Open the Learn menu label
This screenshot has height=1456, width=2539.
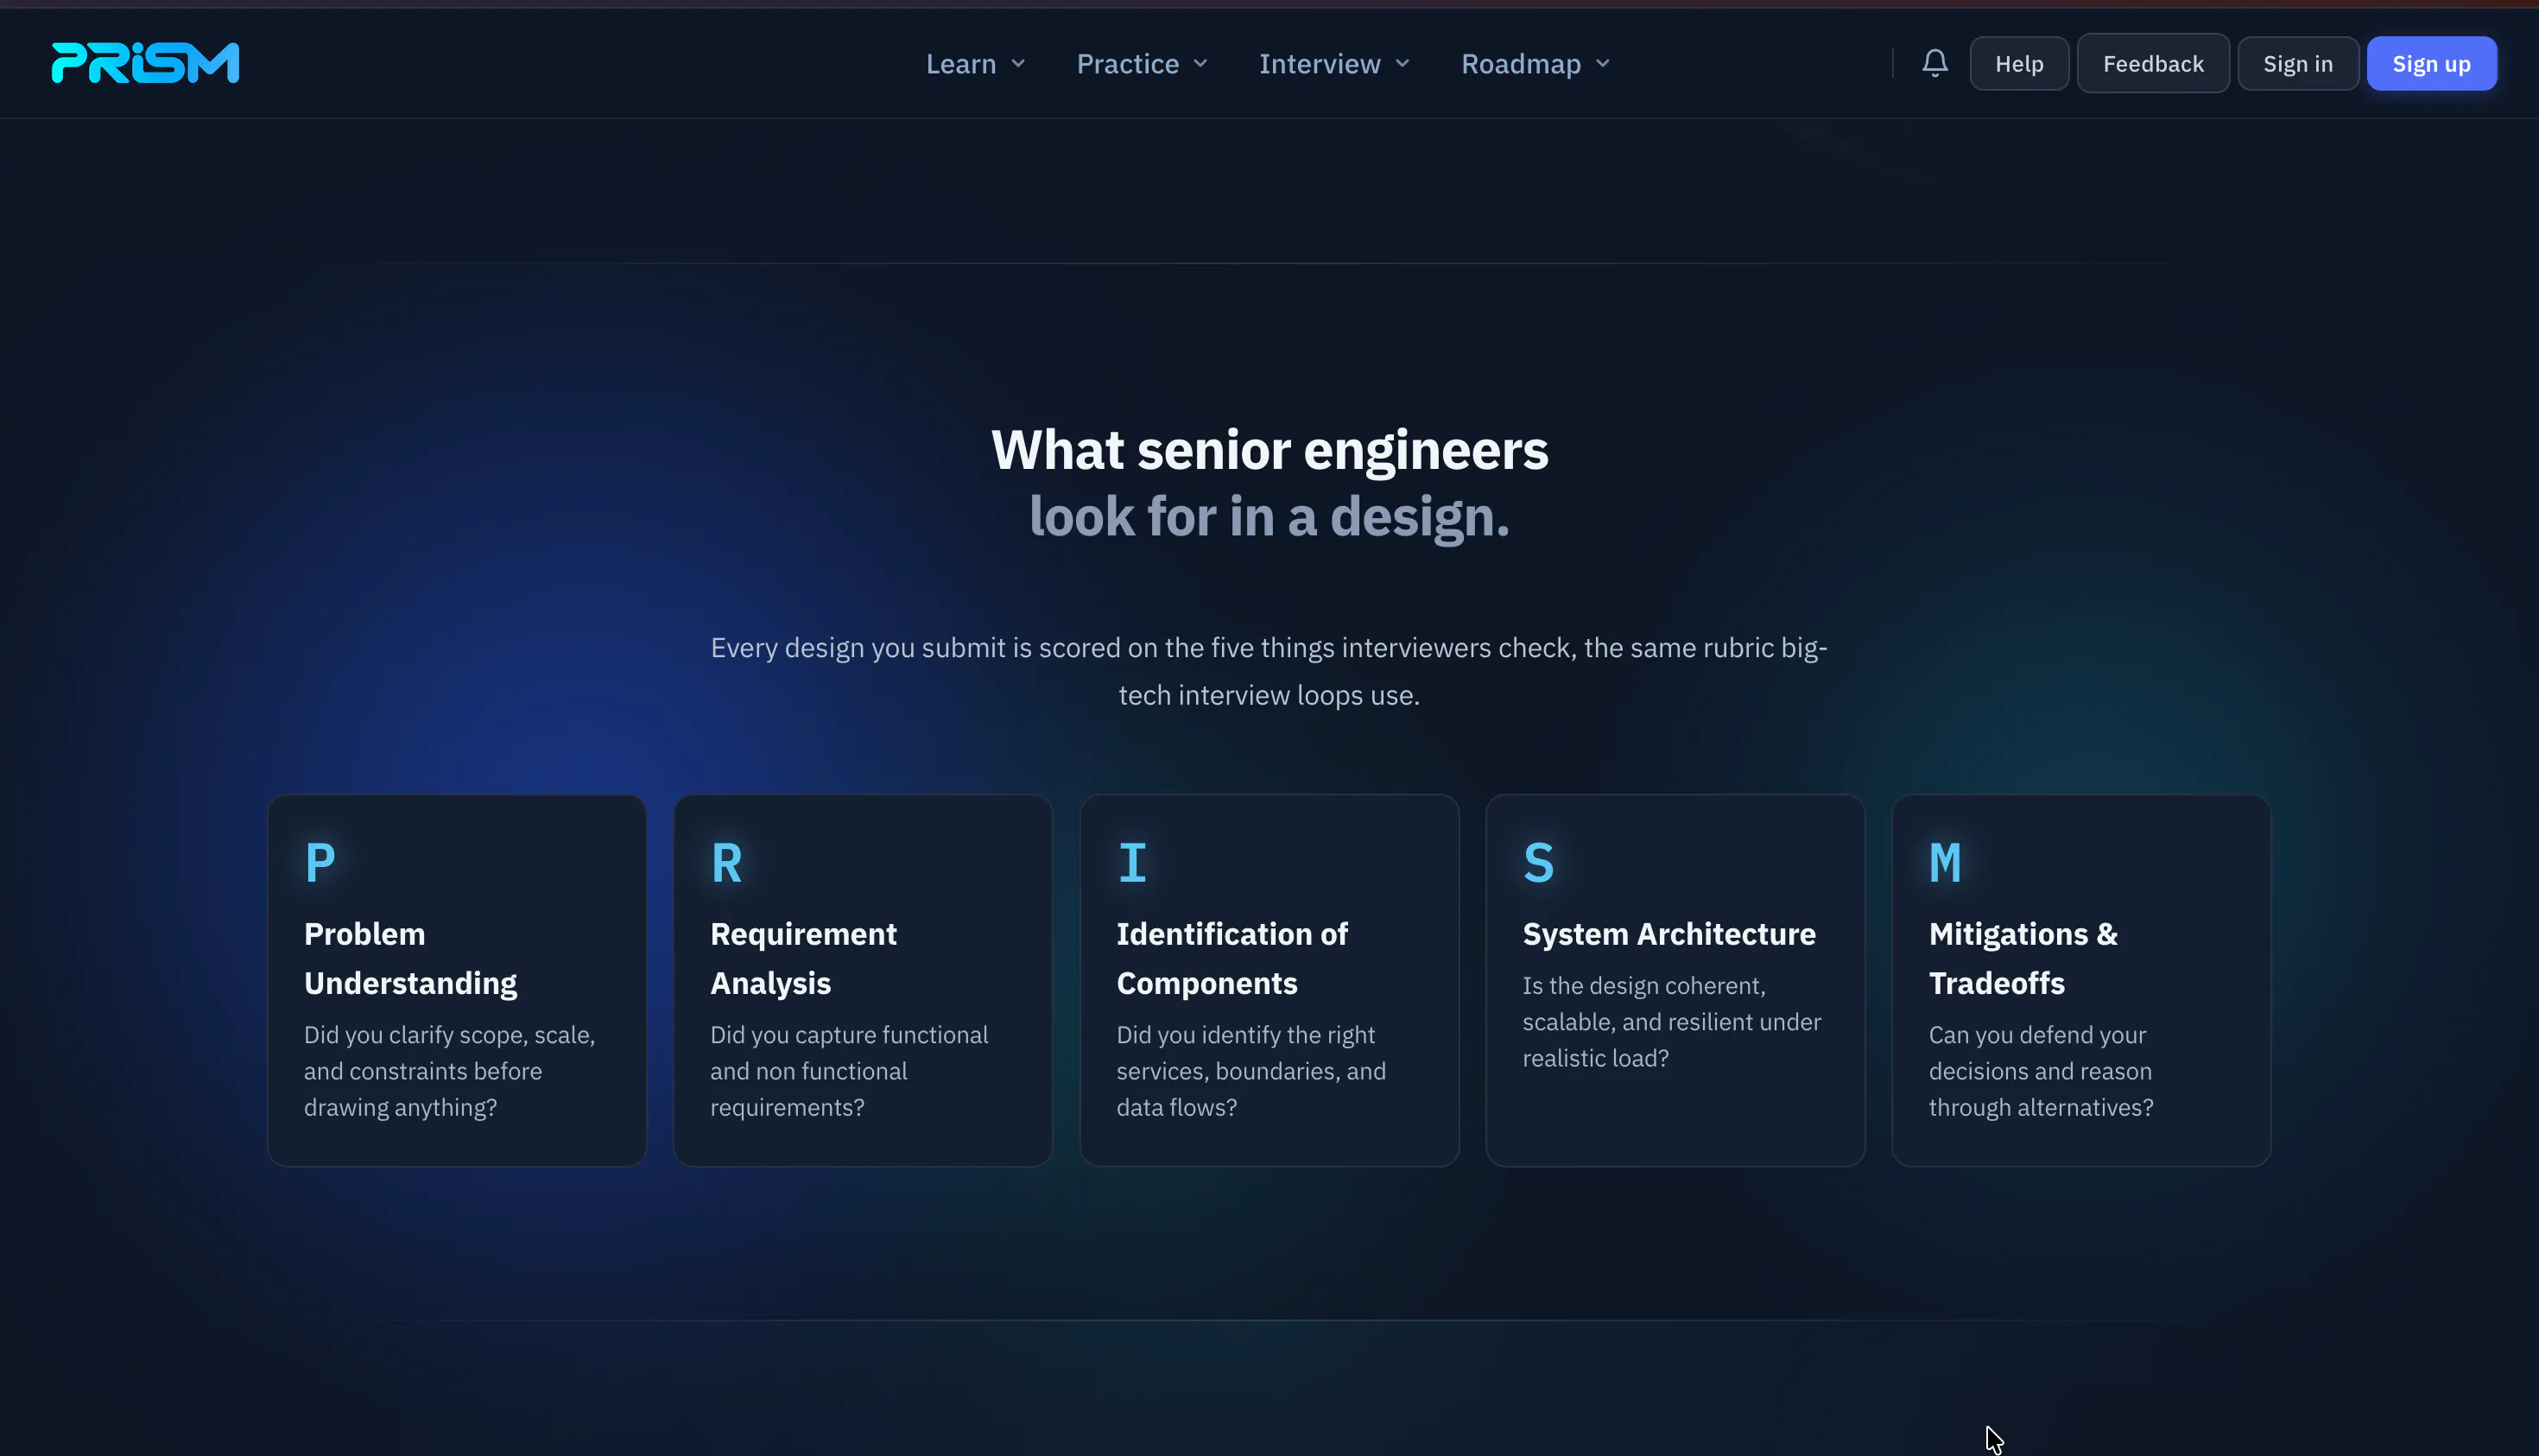click(x=960, y=64)
